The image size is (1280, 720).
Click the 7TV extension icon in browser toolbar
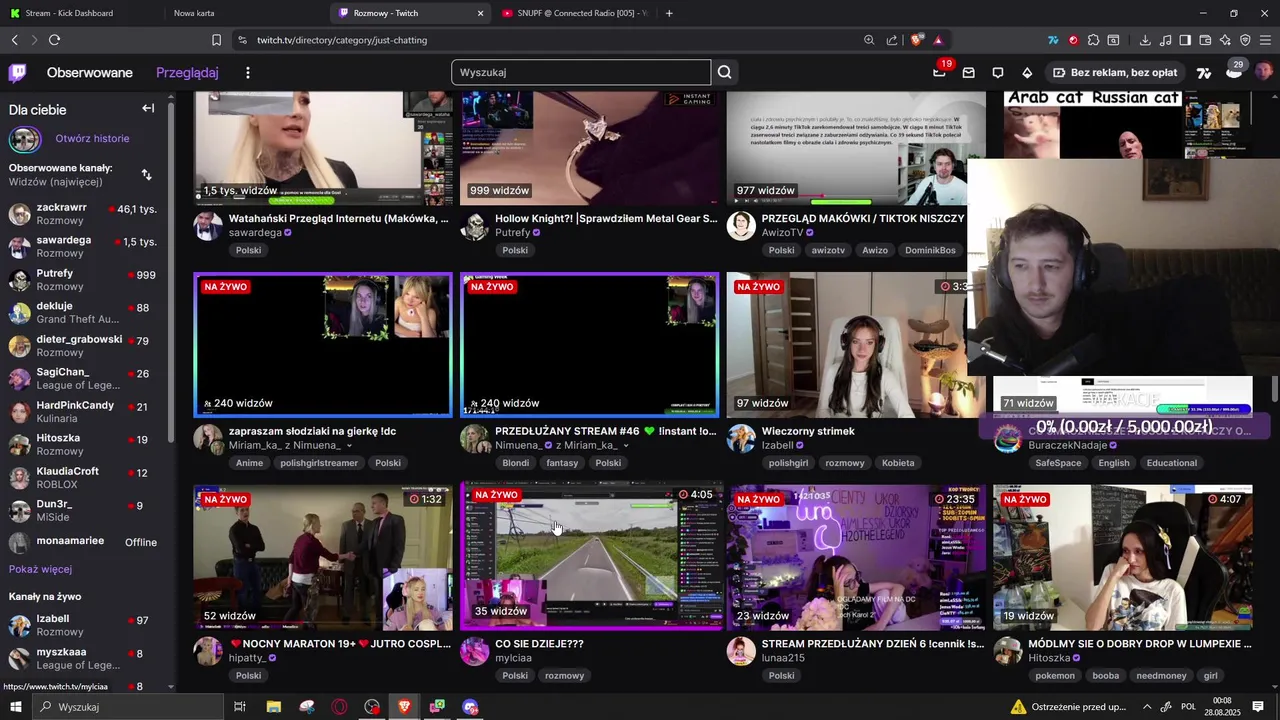(1053, 40)
